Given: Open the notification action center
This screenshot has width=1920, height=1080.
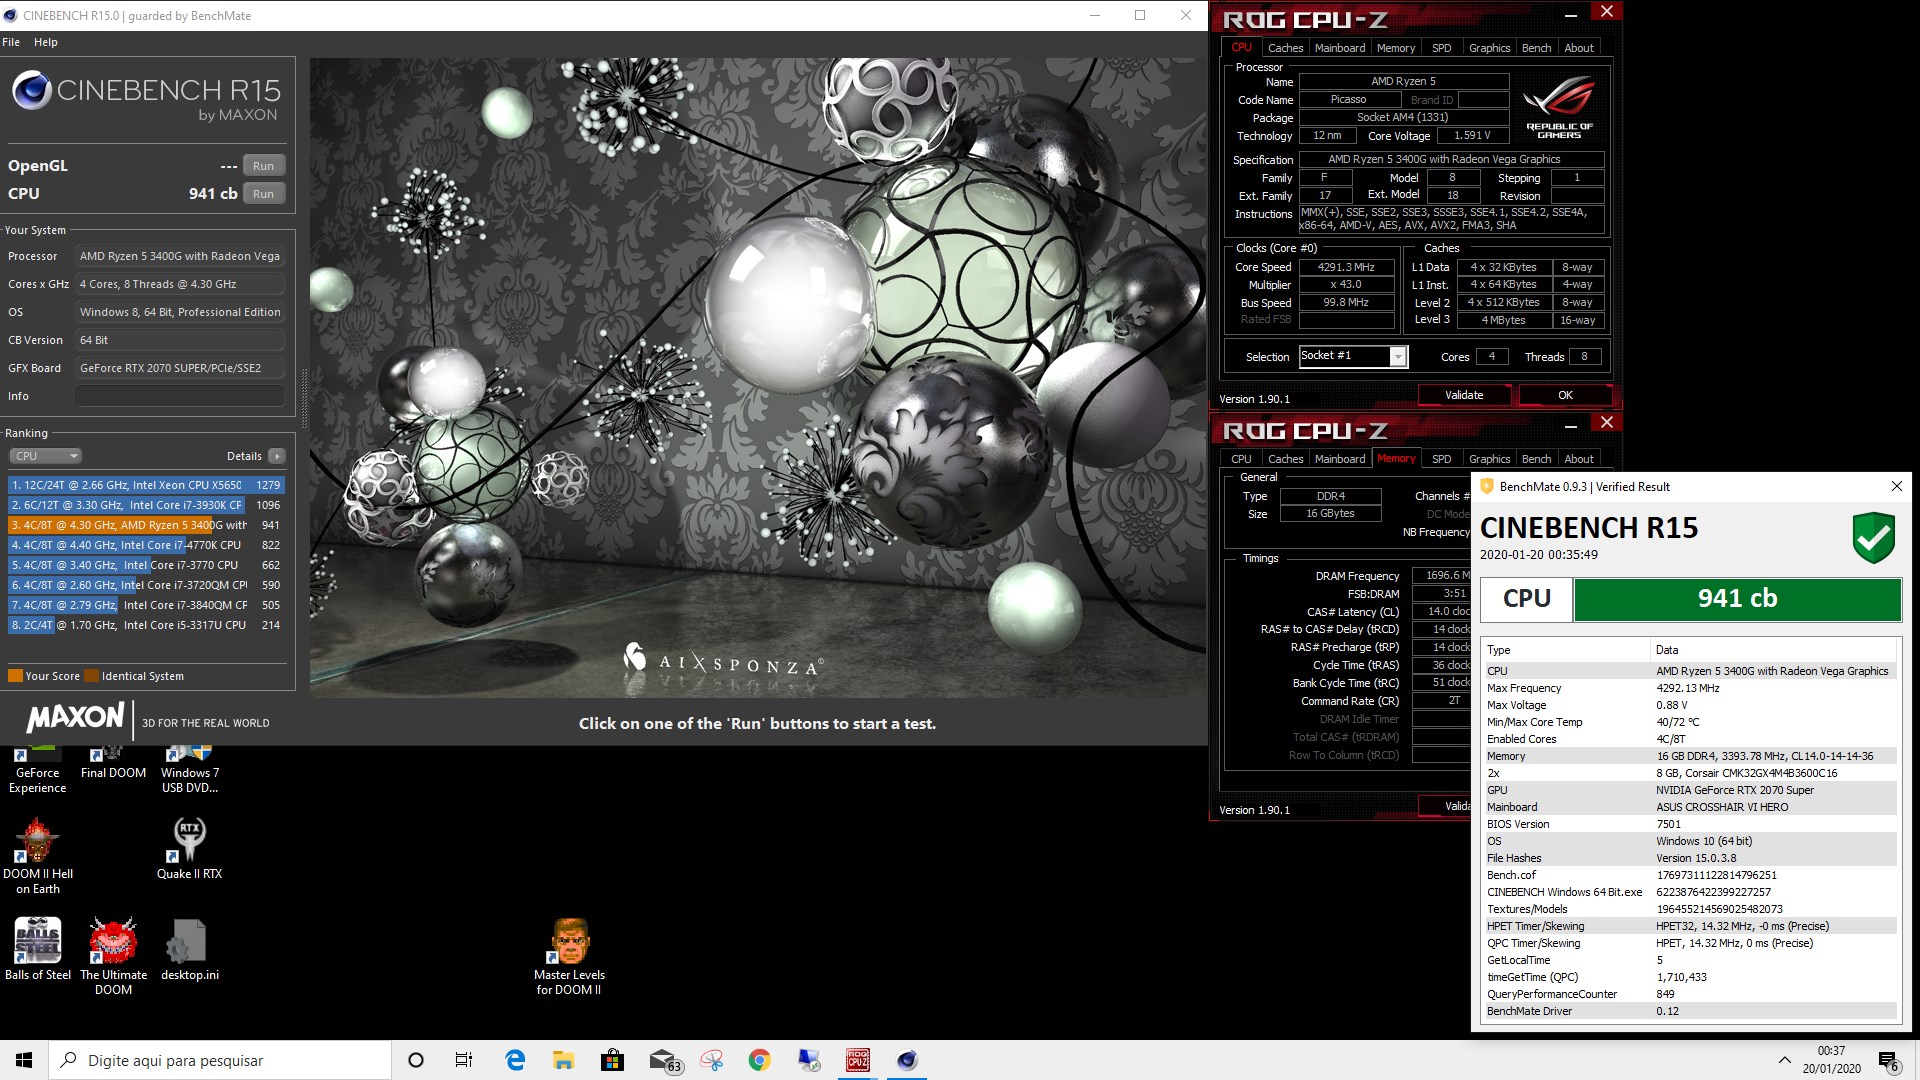Looking at the screenshot, I should pos(1888,1061).
